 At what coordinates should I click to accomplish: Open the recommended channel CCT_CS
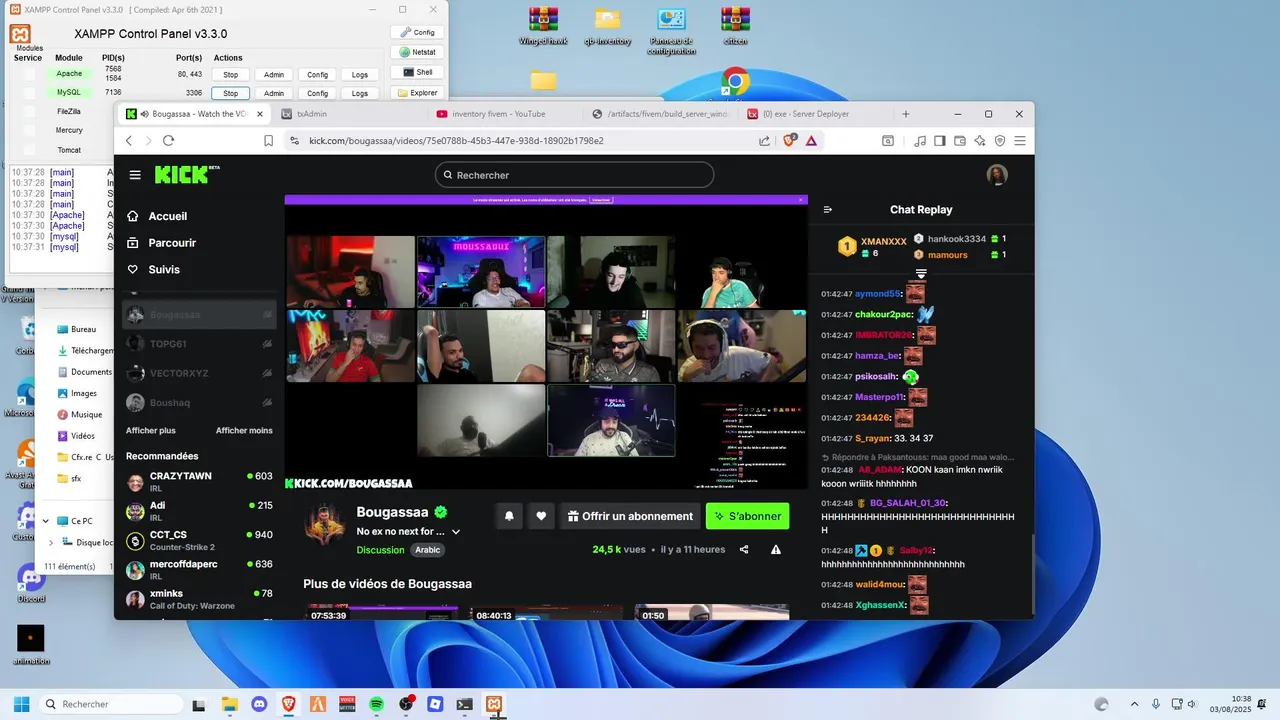click(x=199, y=541)
